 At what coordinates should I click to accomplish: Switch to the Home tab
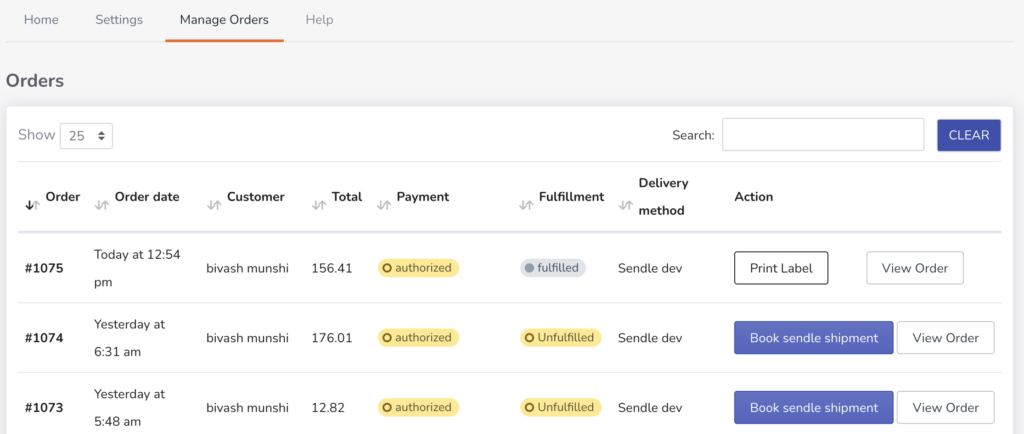[41, 20]
